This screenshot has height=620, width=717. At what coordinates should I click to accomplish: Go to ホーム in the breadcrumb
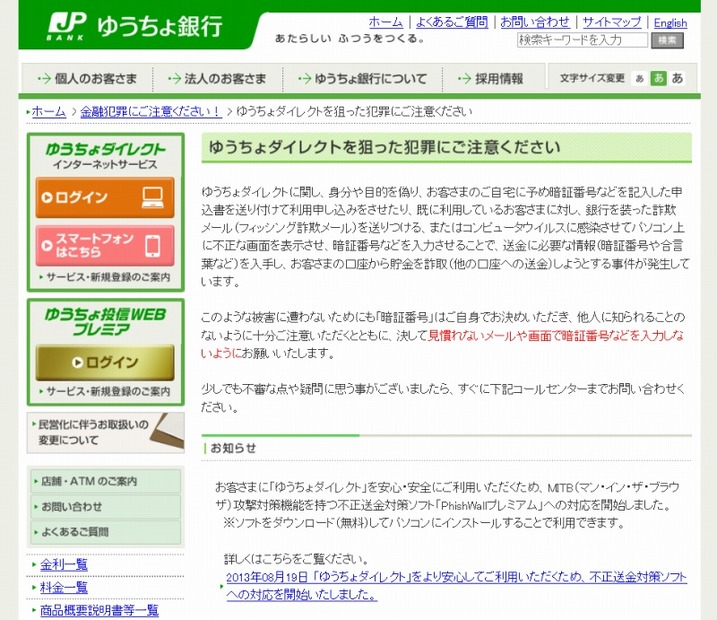48,112
